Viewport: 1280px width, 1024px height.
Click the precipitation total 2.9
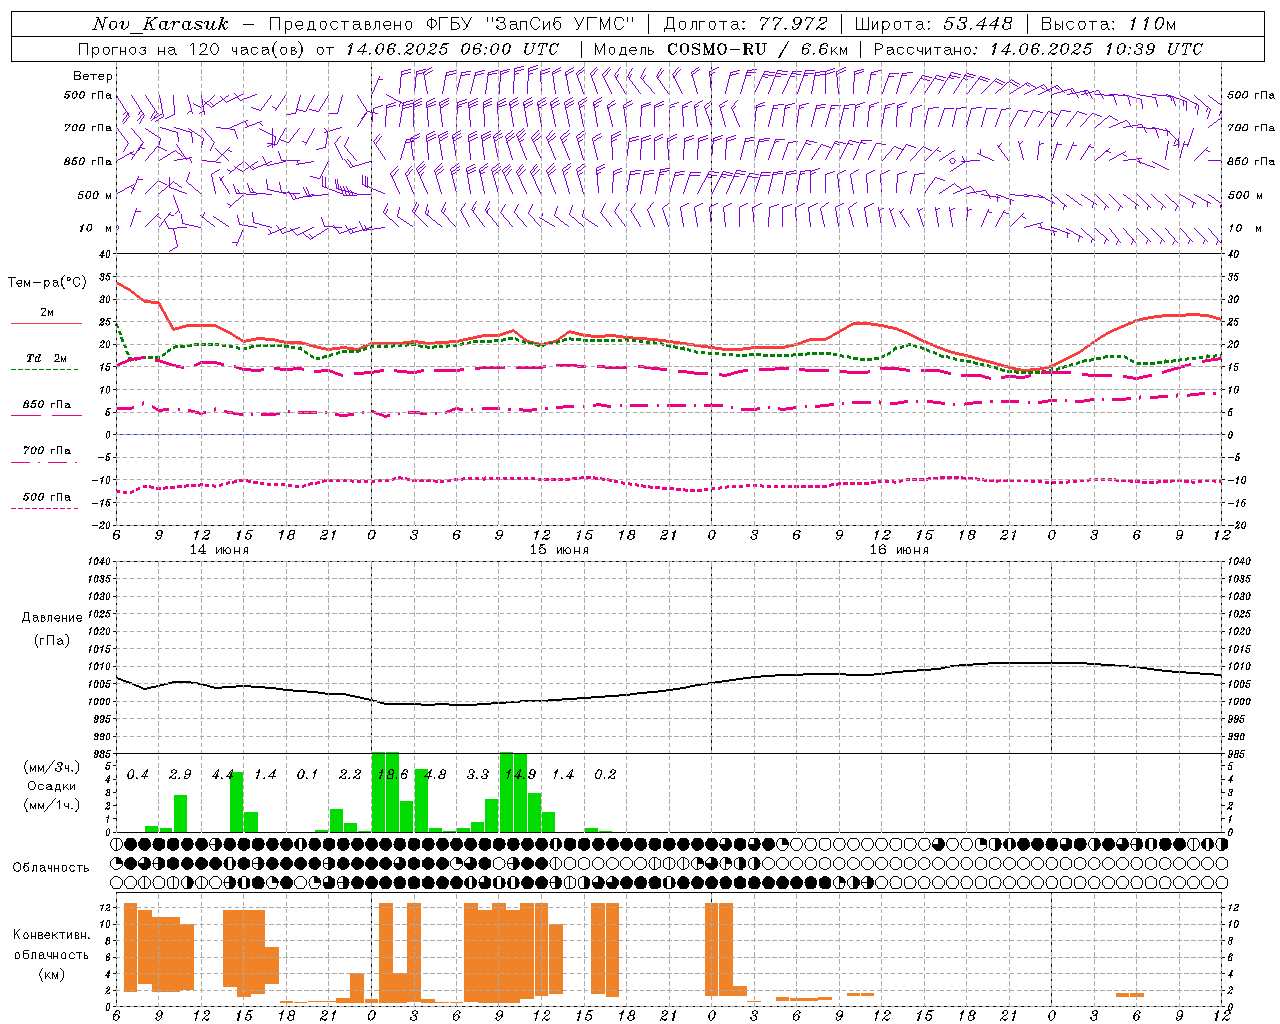point(180,775)
